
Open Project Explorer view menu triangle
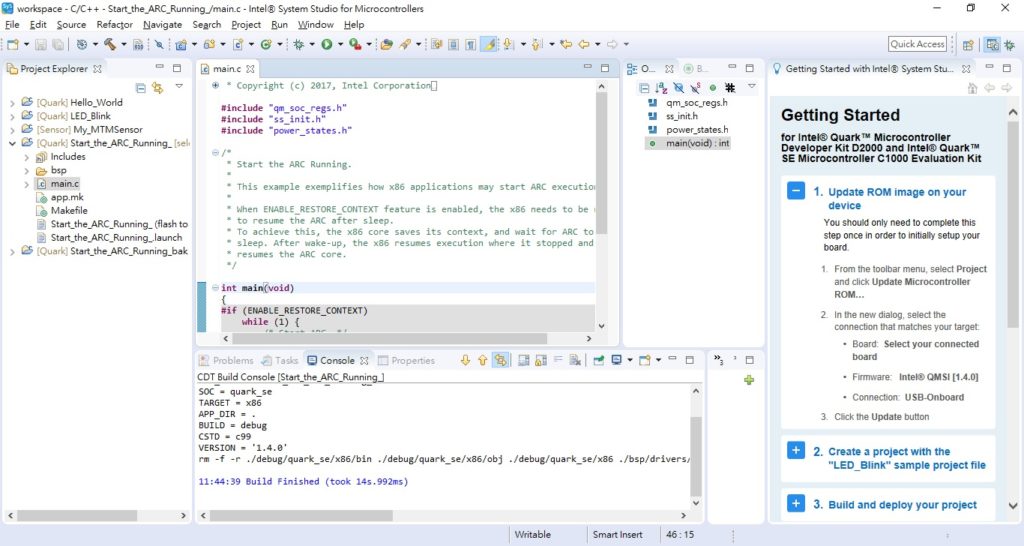point(179,86)
